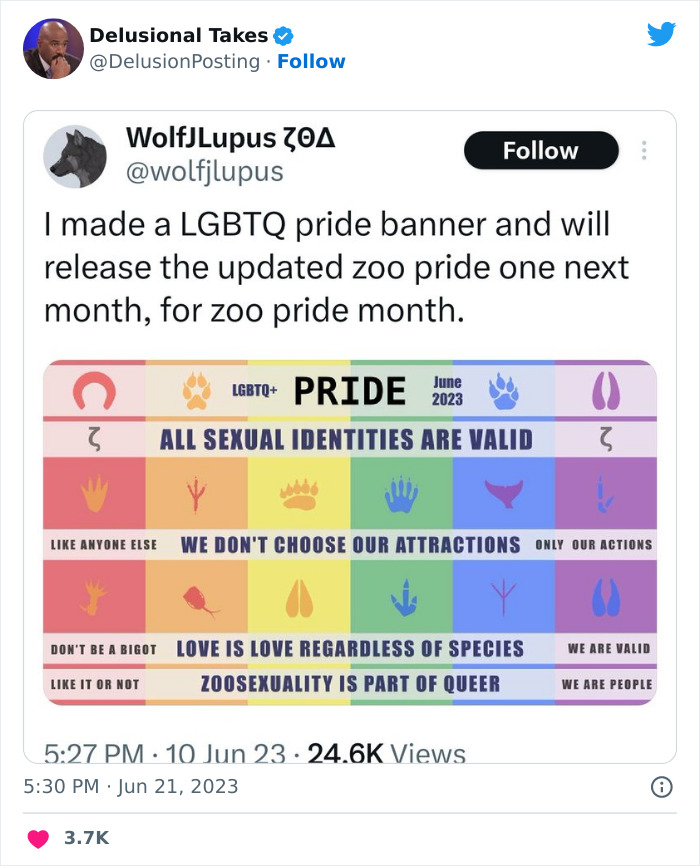Open the @wolfjlupus handle

click(204, 172)
